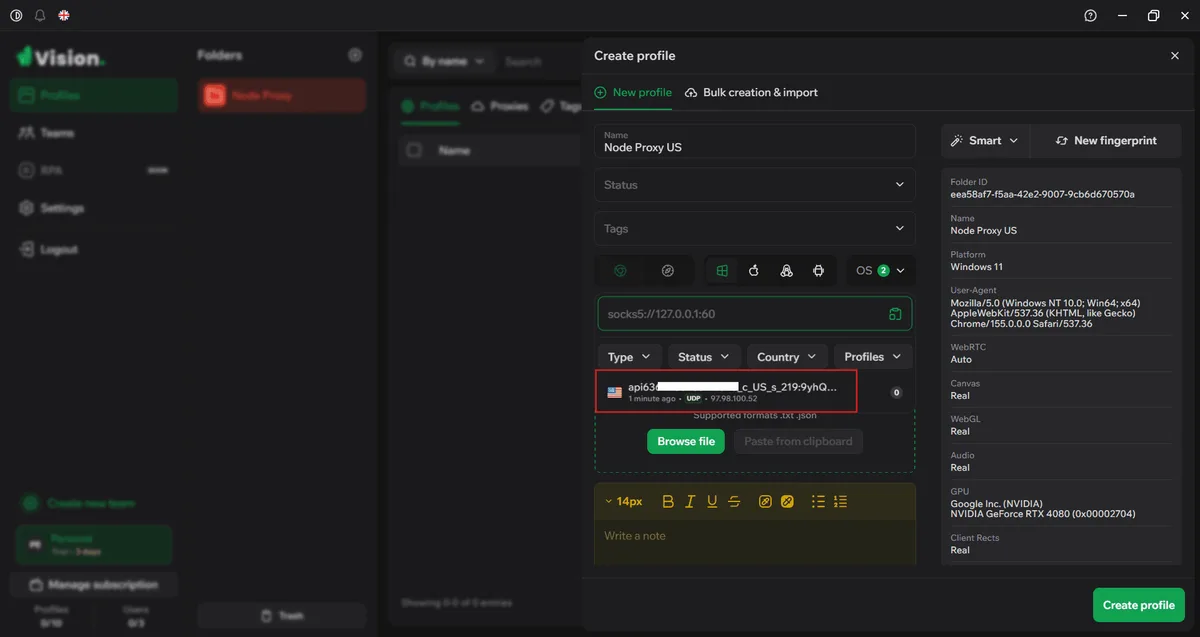1200x637 pixels.
Task: Select the Windows OS icon
Action: 722,271
